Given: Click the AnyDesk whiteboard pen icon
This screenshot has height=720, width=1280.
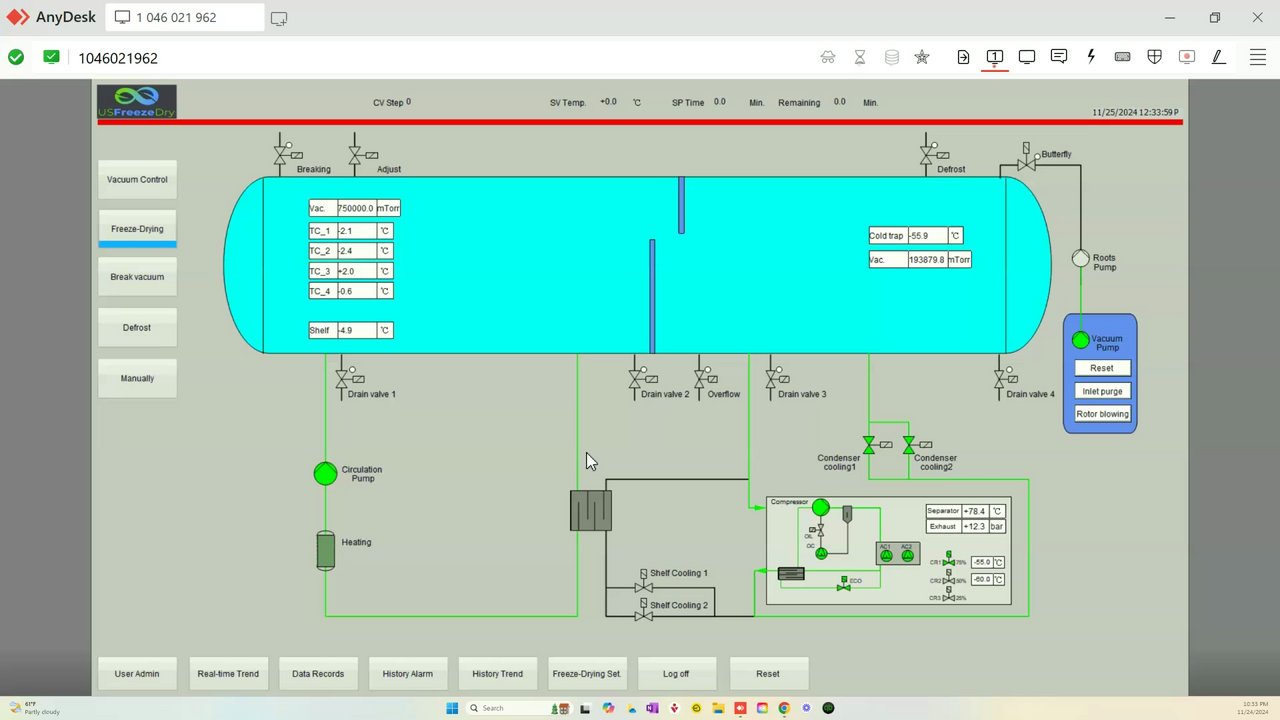Looking at the screenshot, I should (1219, 57).
